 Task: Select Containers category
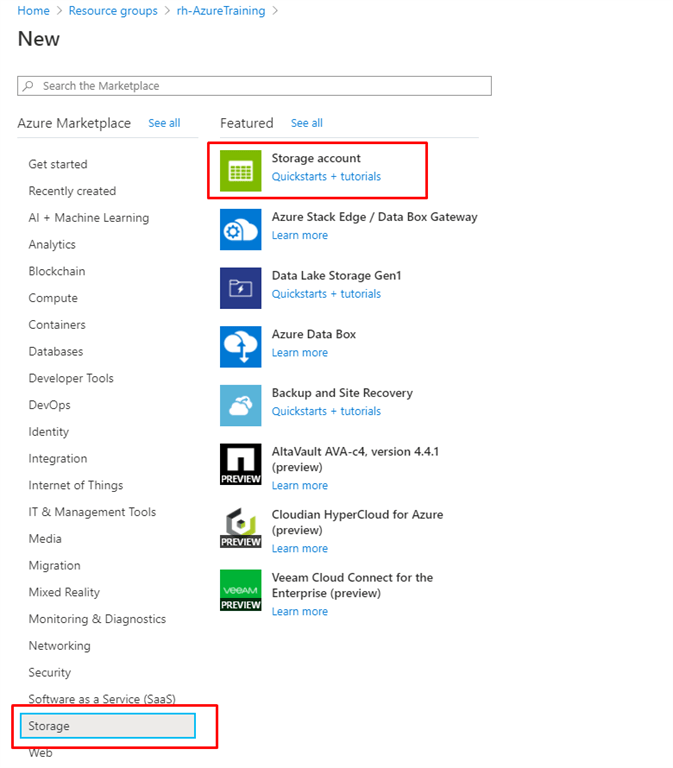tap(57, 325)
